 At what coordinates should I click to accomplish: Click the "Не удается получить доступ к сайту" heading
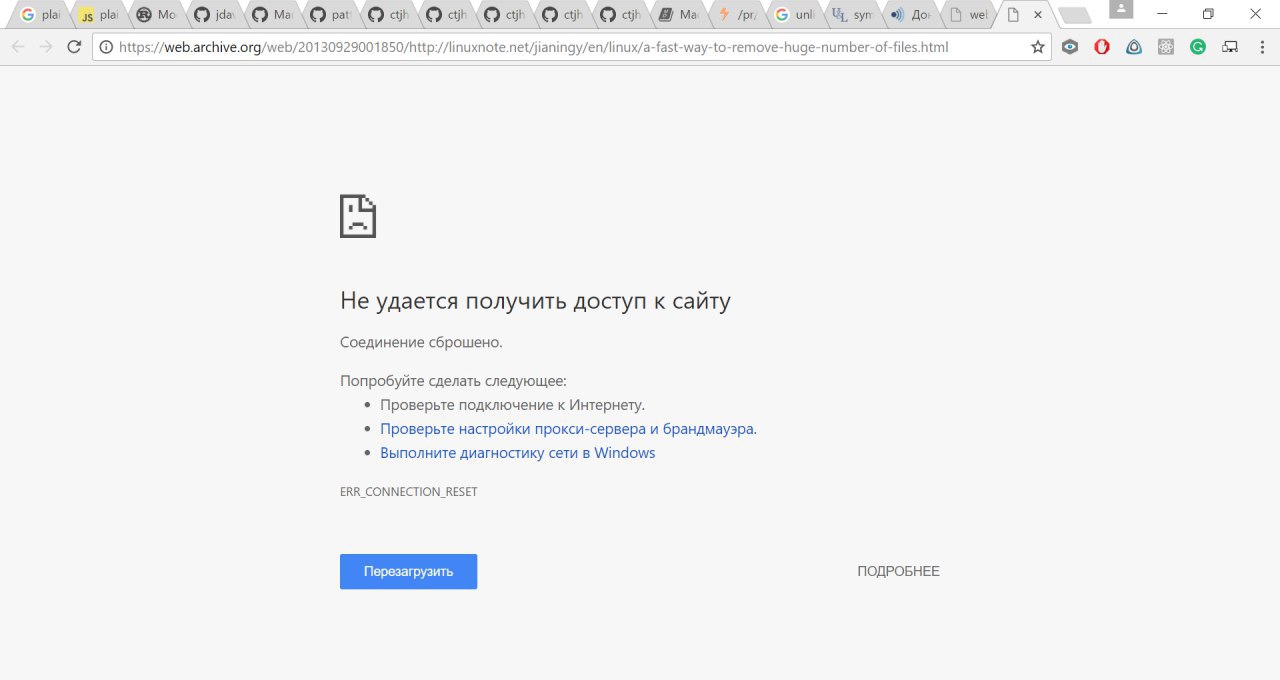tap(535, 301)
